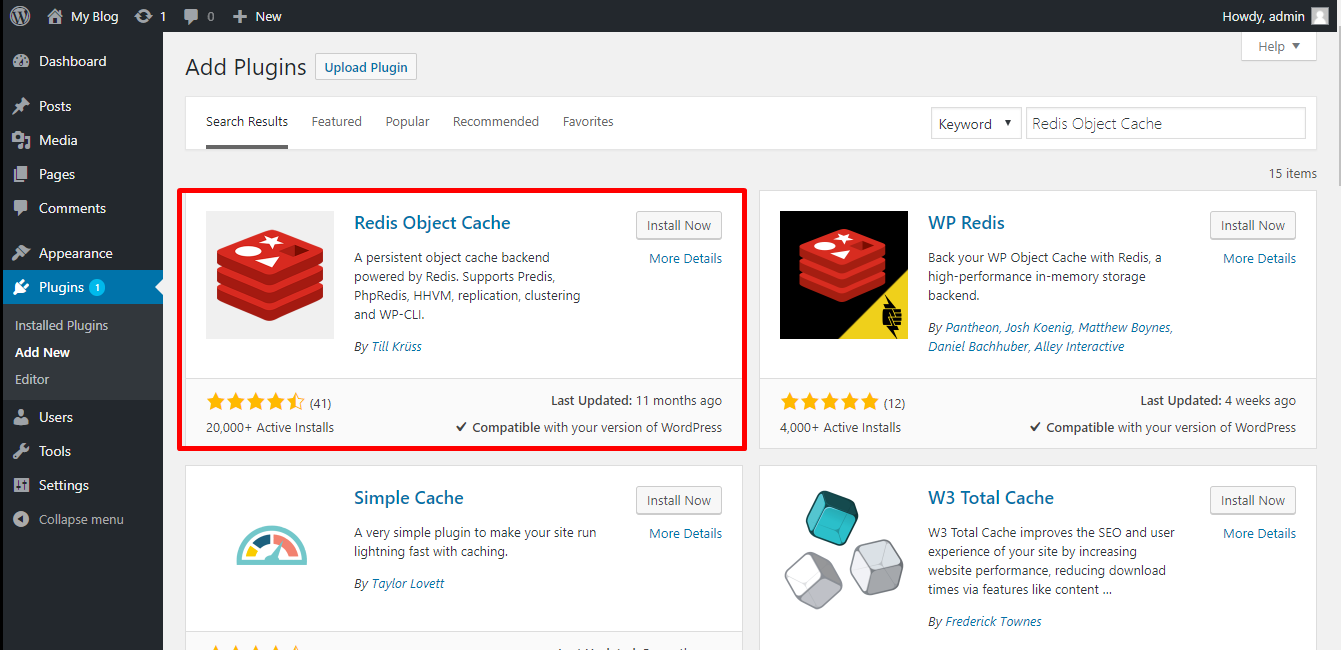Image resolution: width=1341 pixels, height=650 pixels.
Task: Install the Simple Cache plugin
Action: [x=679, y=500]
